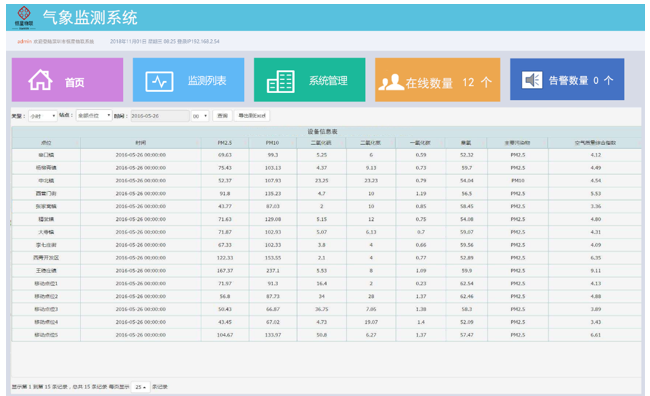The image size is (650, 396).
Task: Click the 二氧化硫 value 23.25
Action: coord(321,181)
